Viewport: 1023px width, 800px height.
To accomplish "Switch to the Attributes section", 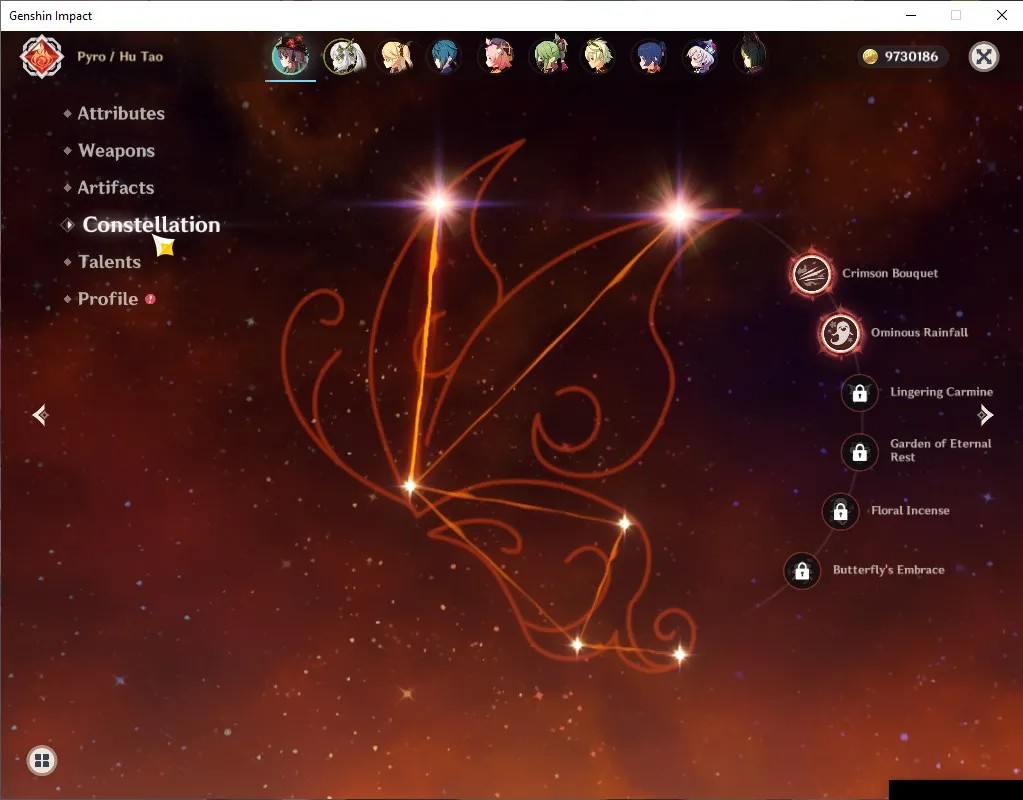I will point(121,114).
